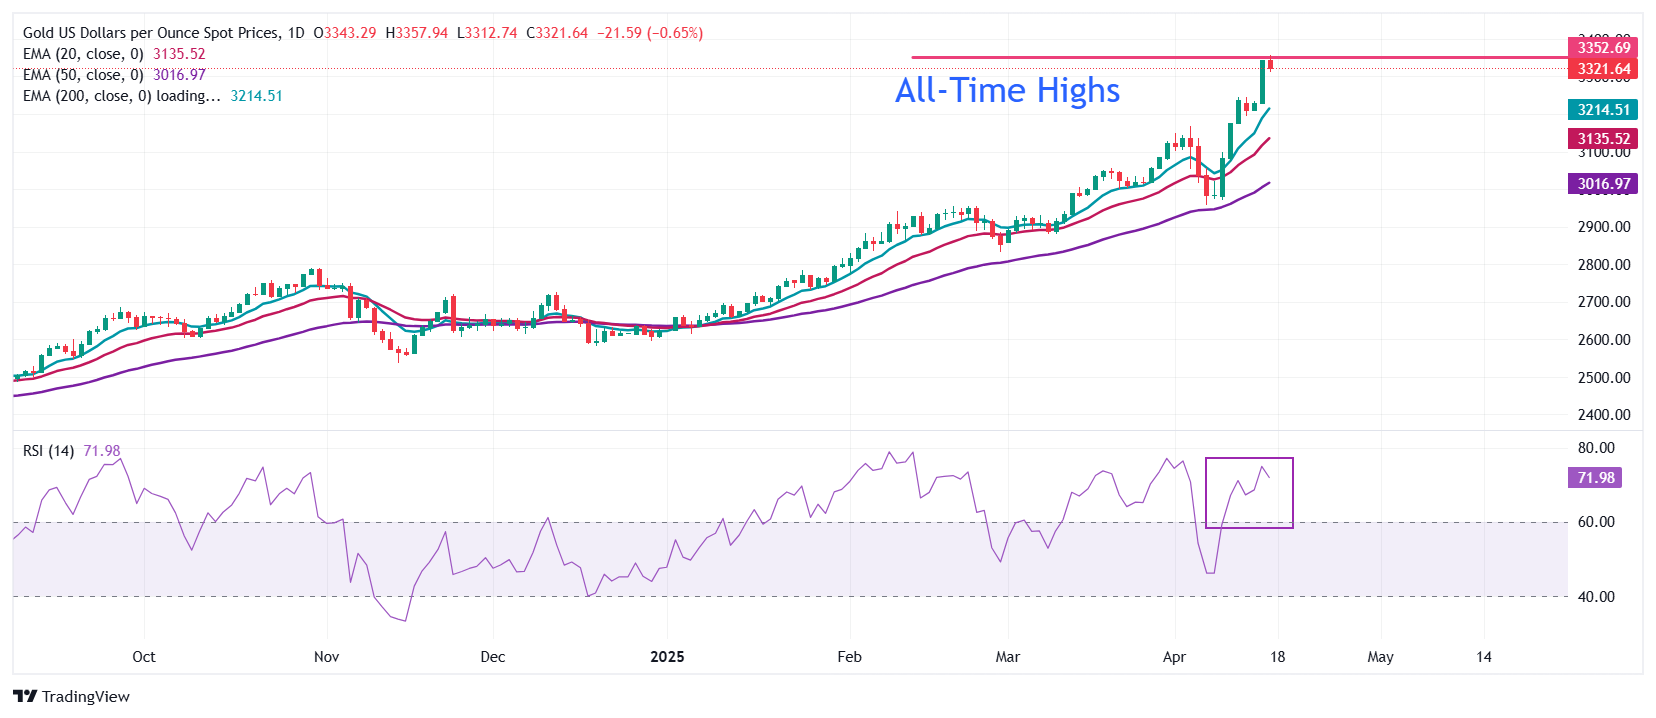
Task: Select the teal 3214.51 EMA price tag
Action: (1601, 110)
